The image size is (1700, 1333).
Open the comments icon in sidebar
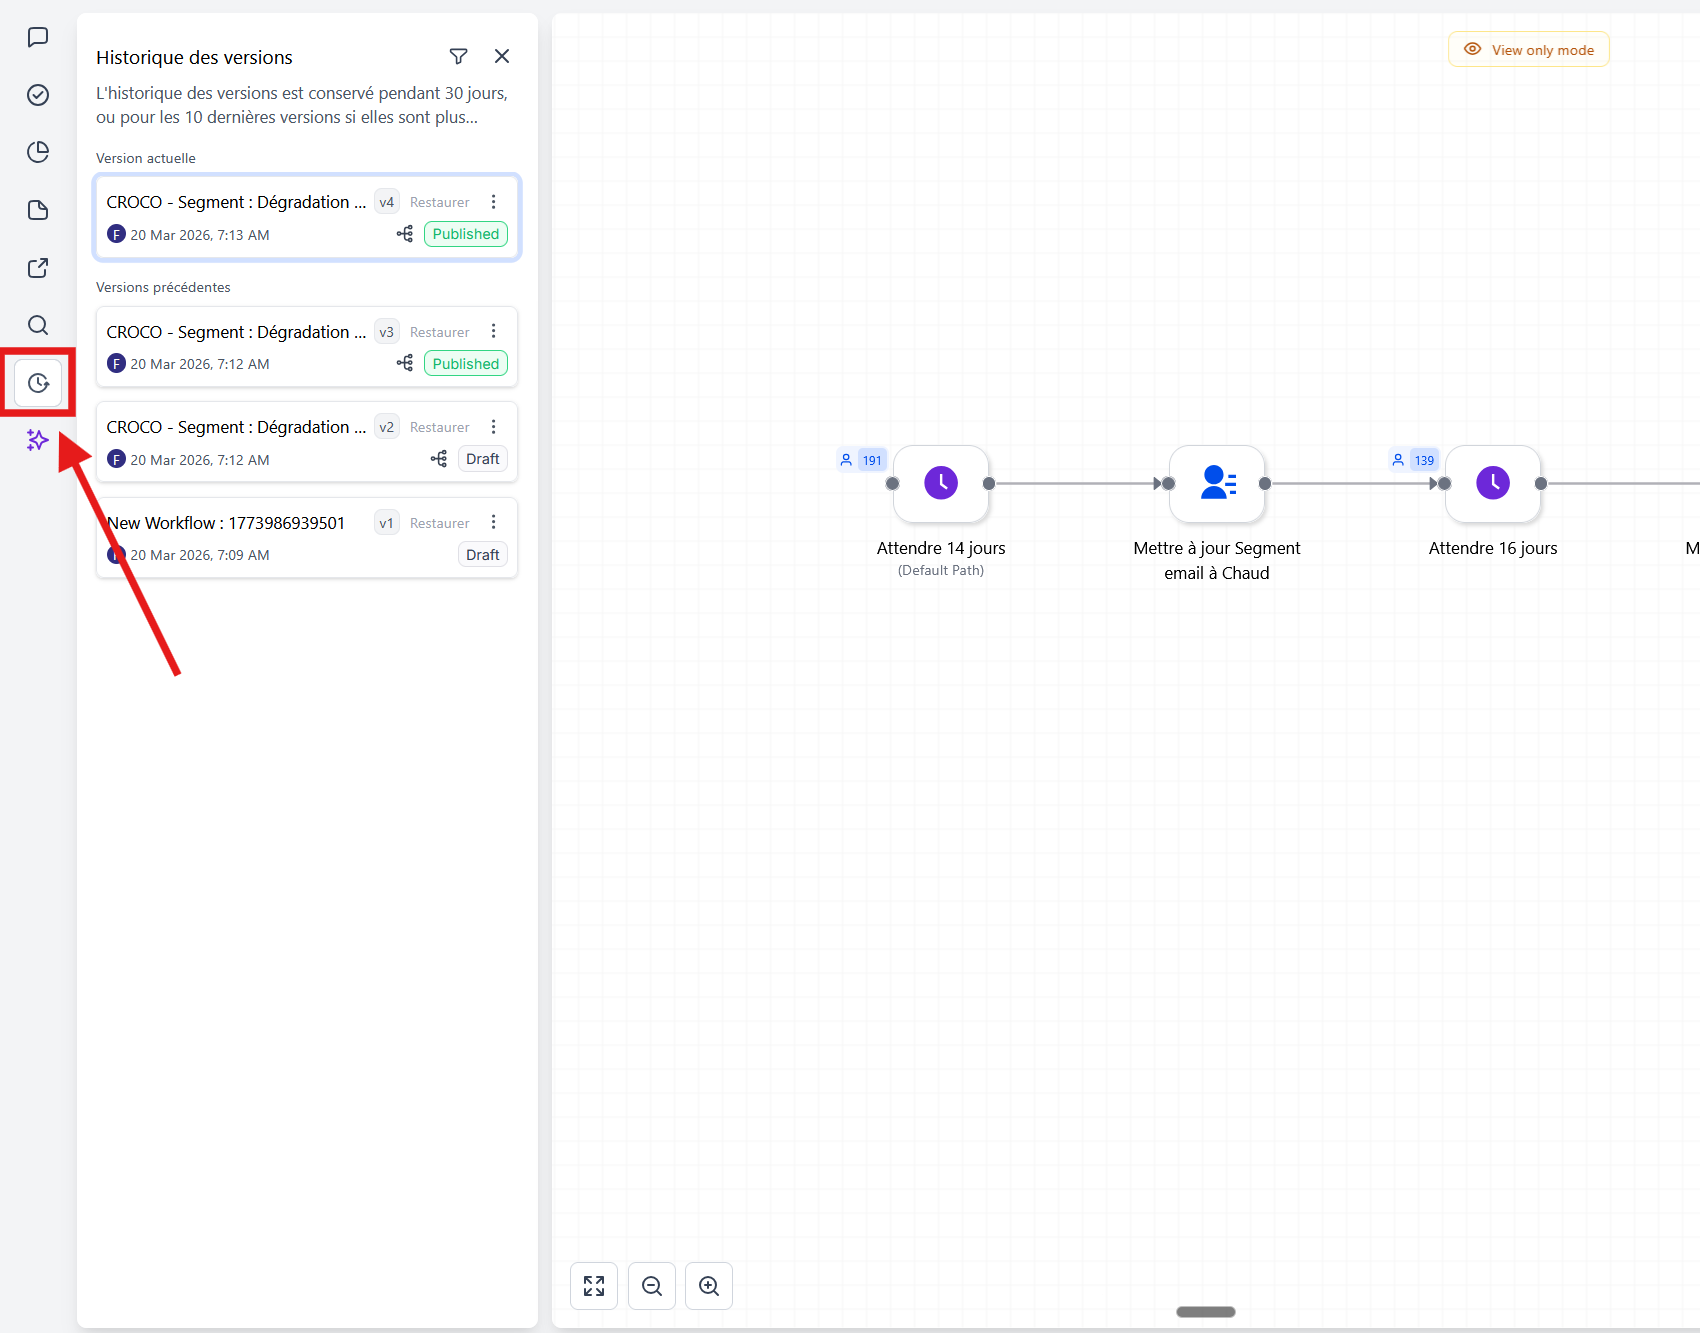pyautogui.click(x=38, y=37)
